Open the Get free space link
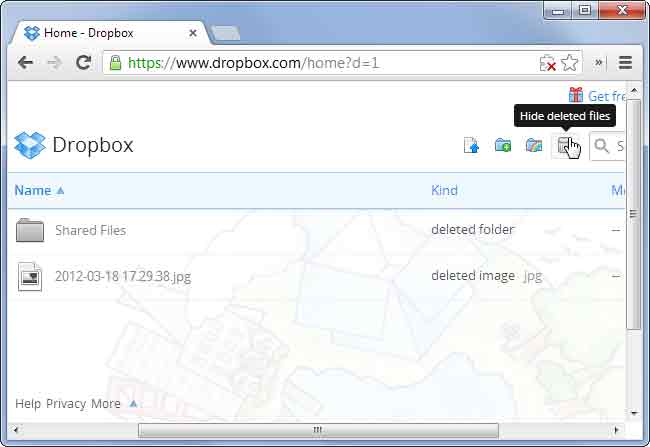The height and width of the screenshot is (447, 650). tap(606, 96)
